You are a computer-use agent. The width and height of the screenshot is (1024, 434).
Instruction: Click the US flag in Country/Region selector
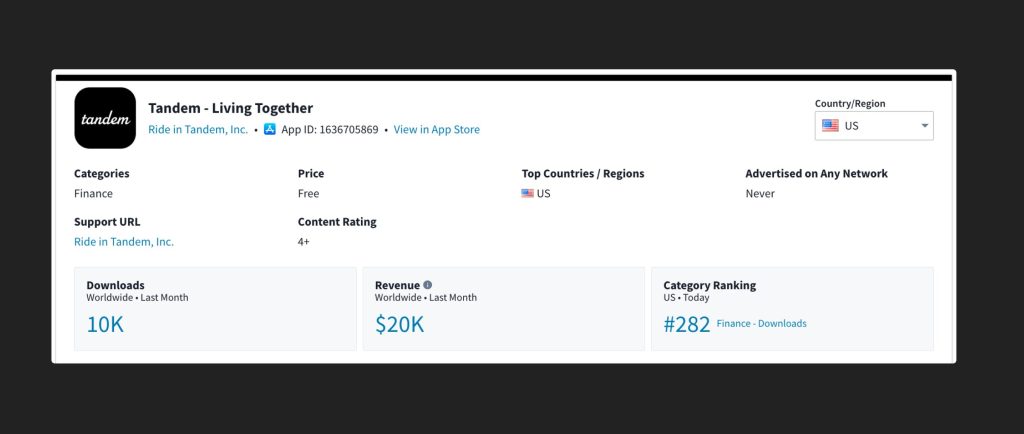click(x=830, y=126)
